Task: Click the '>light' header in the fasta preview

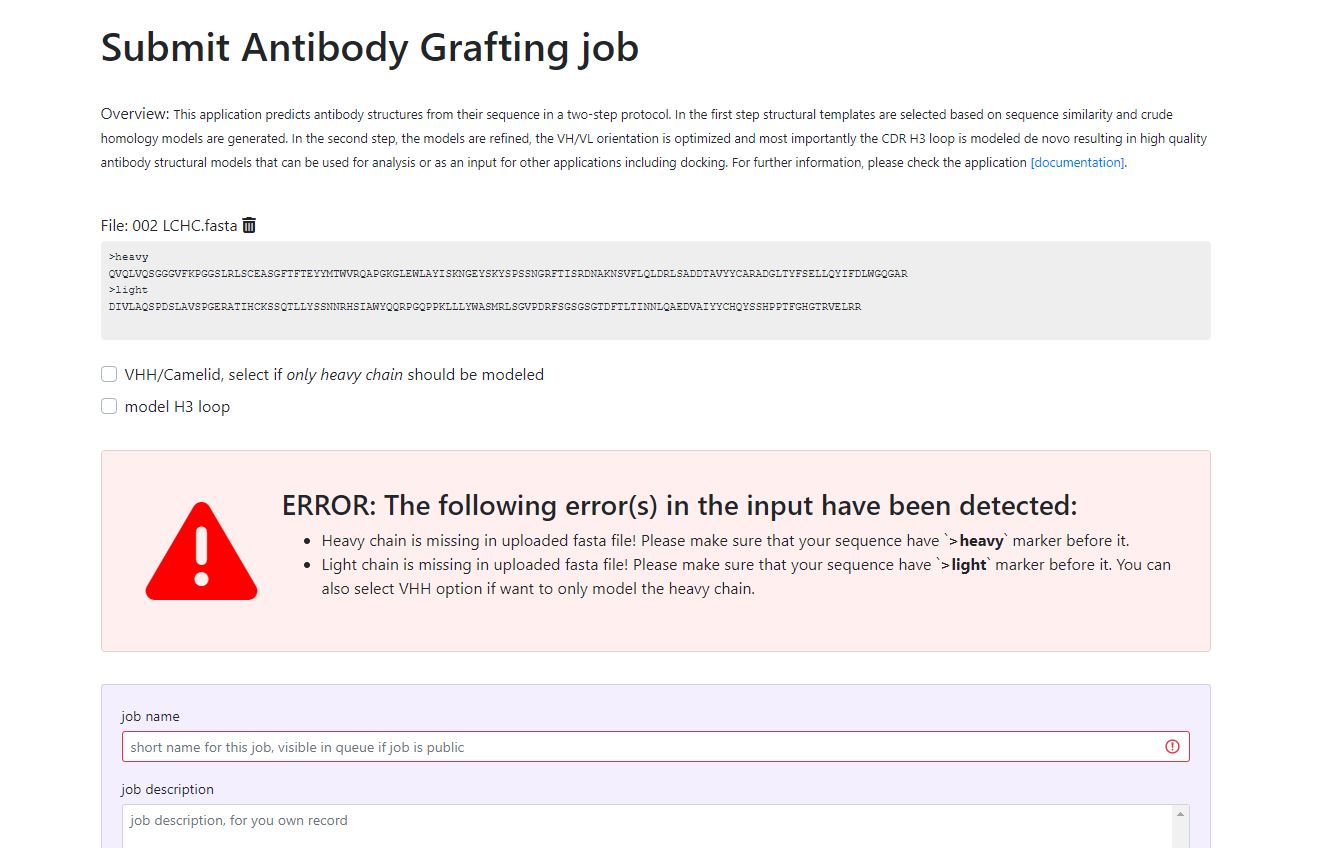Action: tap(129, 290)
